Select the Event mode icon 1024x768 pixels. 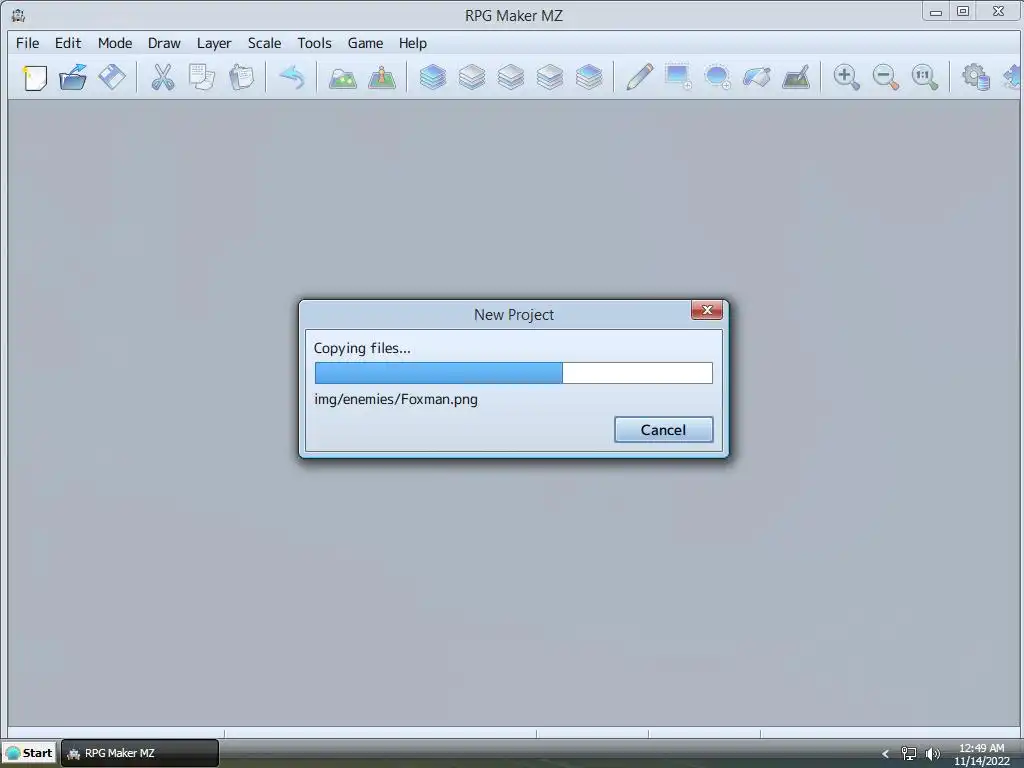coord(381,78)
